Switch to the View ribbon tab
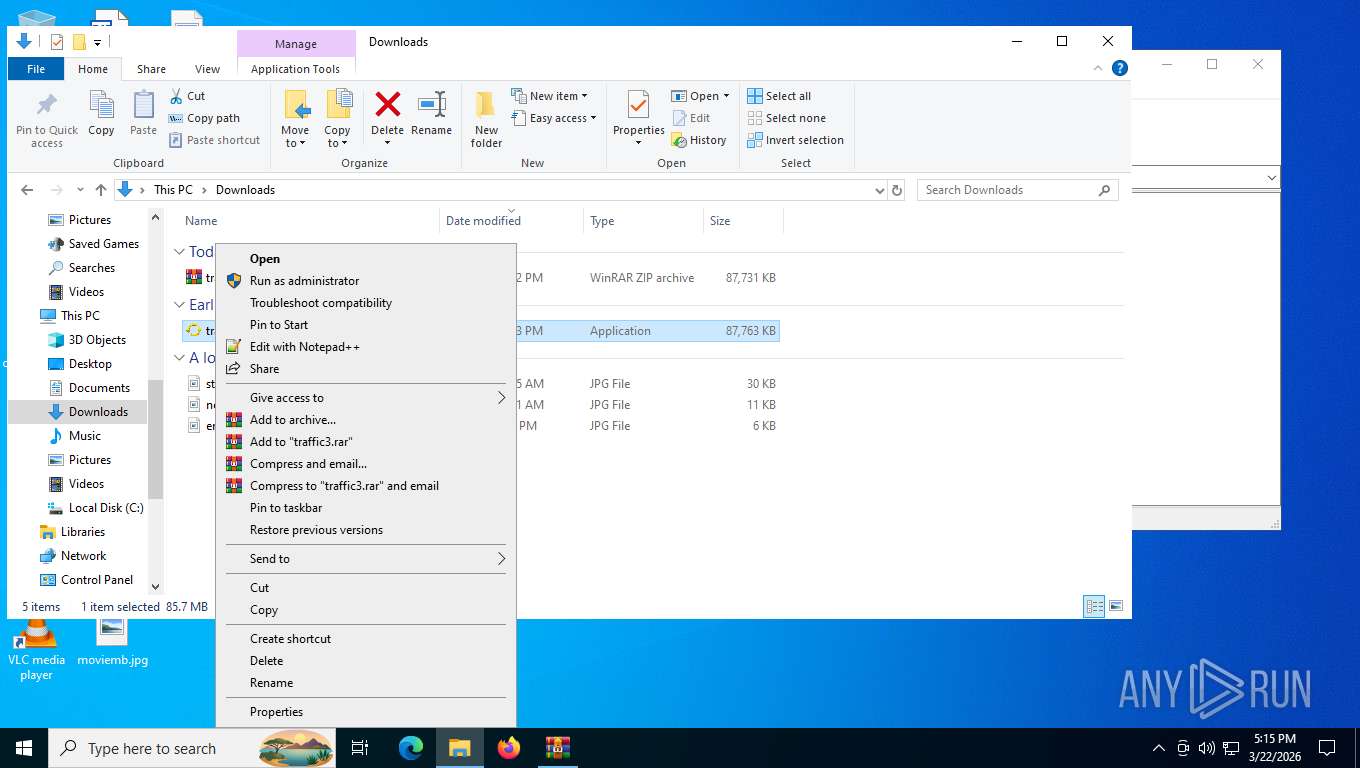Viewport: 1360px width, 768px height. click(x=207, y=69)
